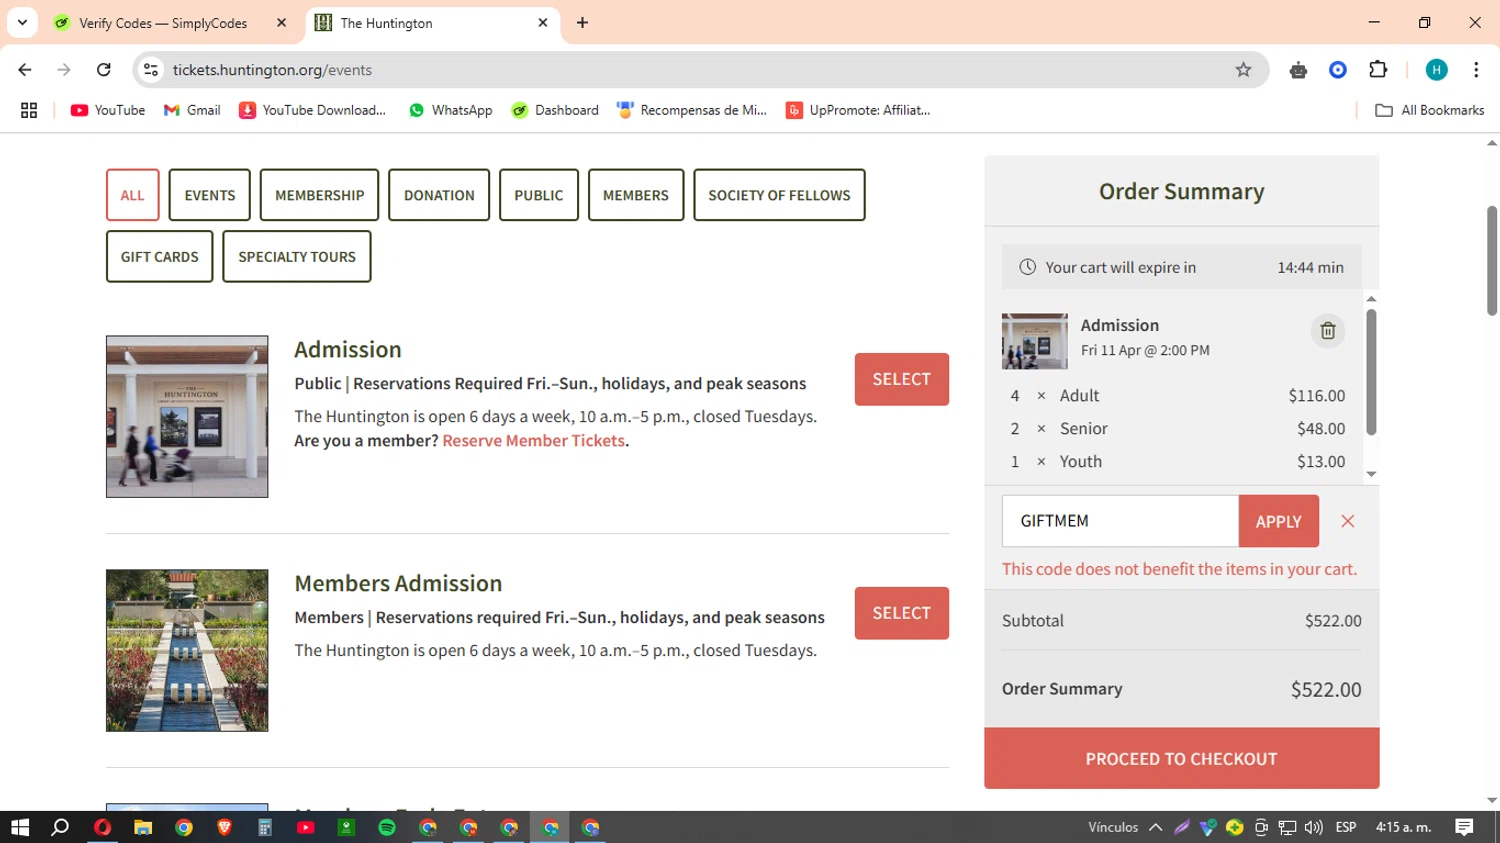
Task: Open the All Bookmarks folder
Action: 1430,110
